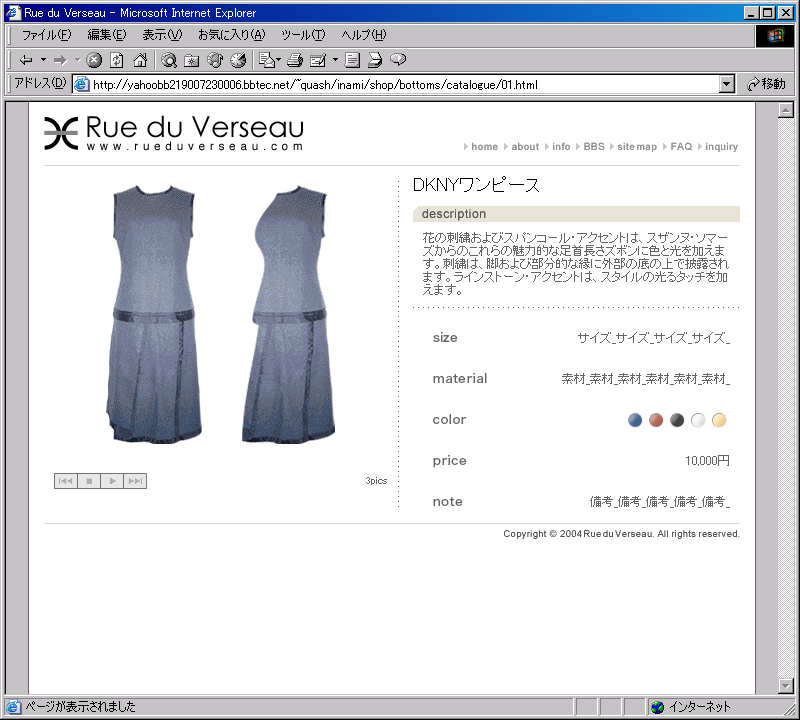800x720 pixels.
Task: Follow the inquiry navigation link
Action: [721, 146]
